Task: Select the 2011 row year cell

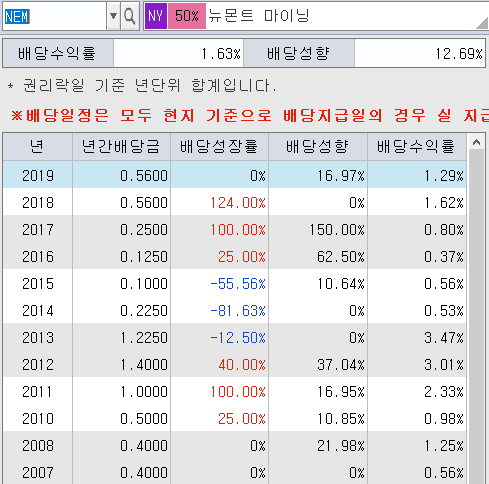Action: [38, 392]
